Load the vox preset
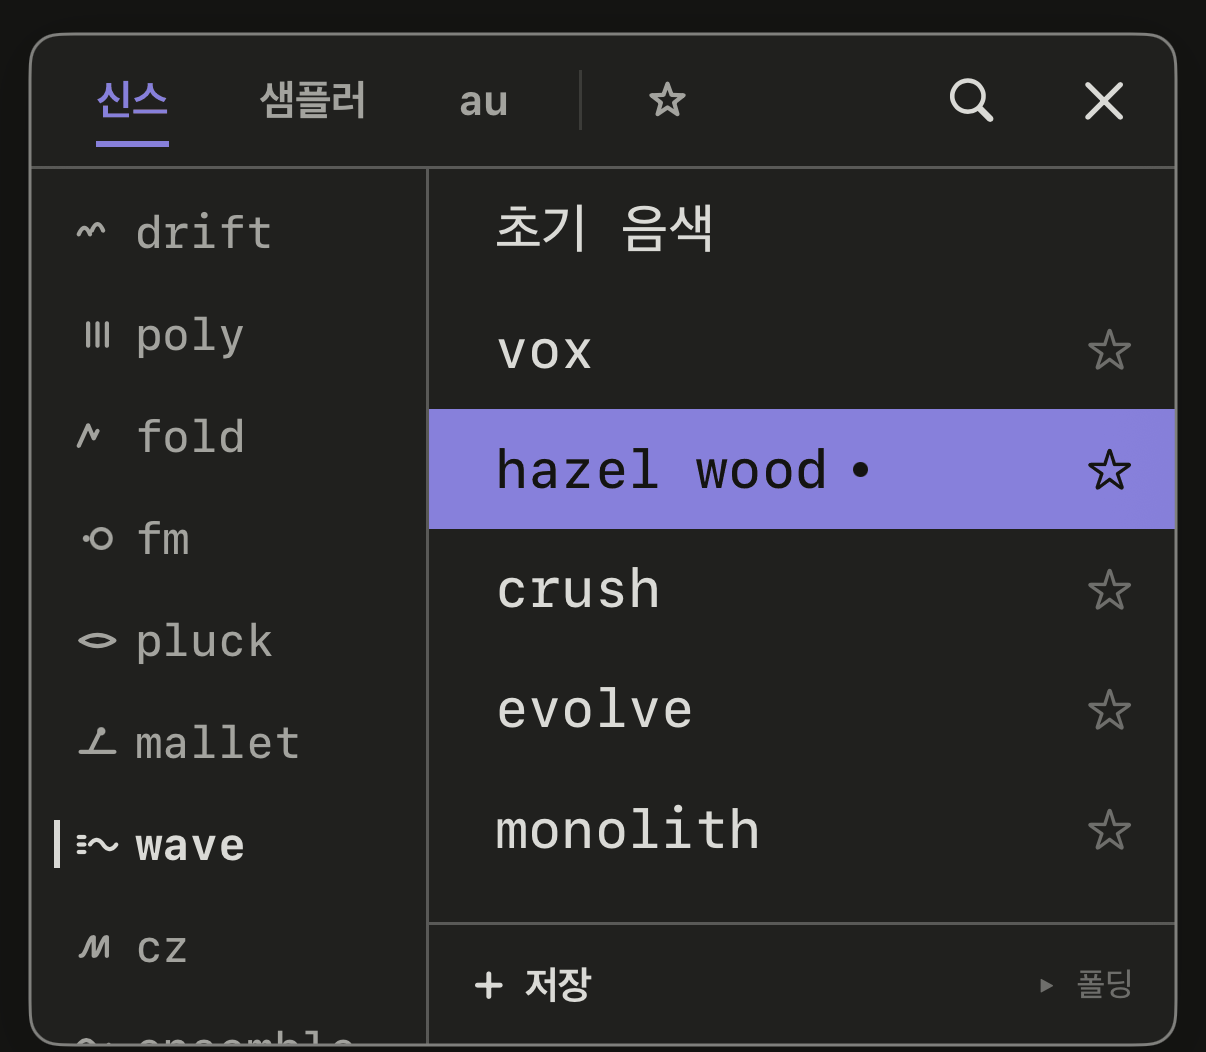This screenshot has height=1052, width=1206. (x=801, y=350)
